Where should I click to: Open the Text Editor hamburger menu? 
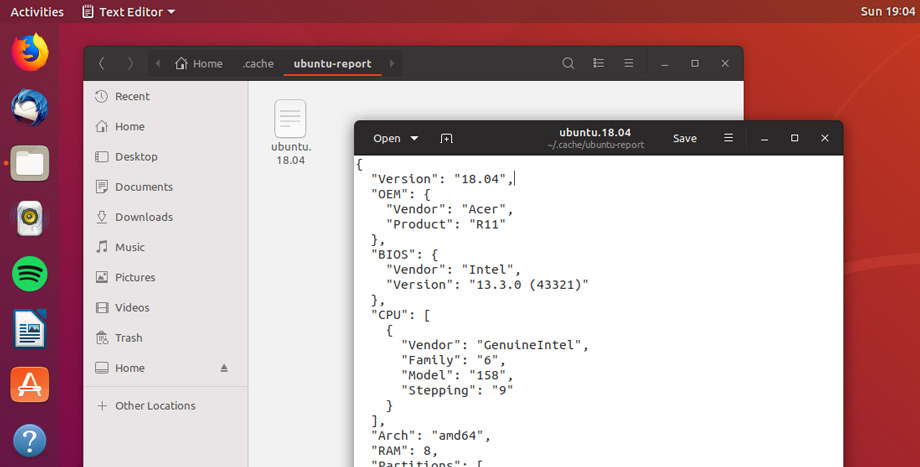(728, 138)
